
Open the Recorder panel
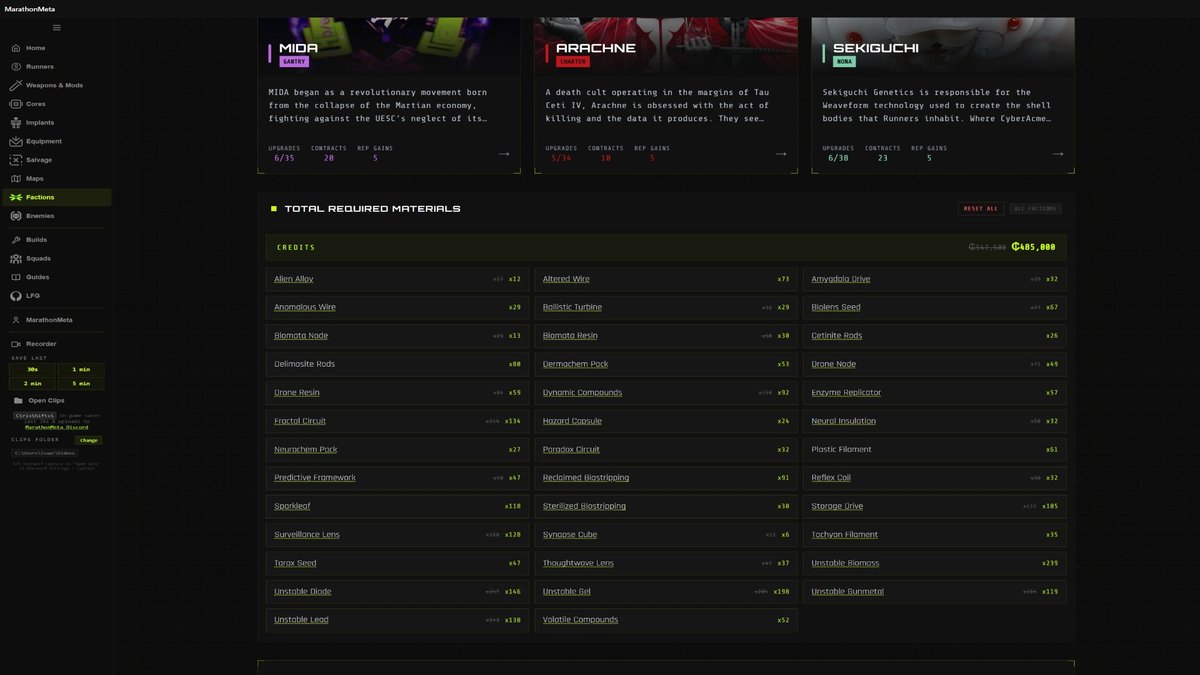point(57,344)
